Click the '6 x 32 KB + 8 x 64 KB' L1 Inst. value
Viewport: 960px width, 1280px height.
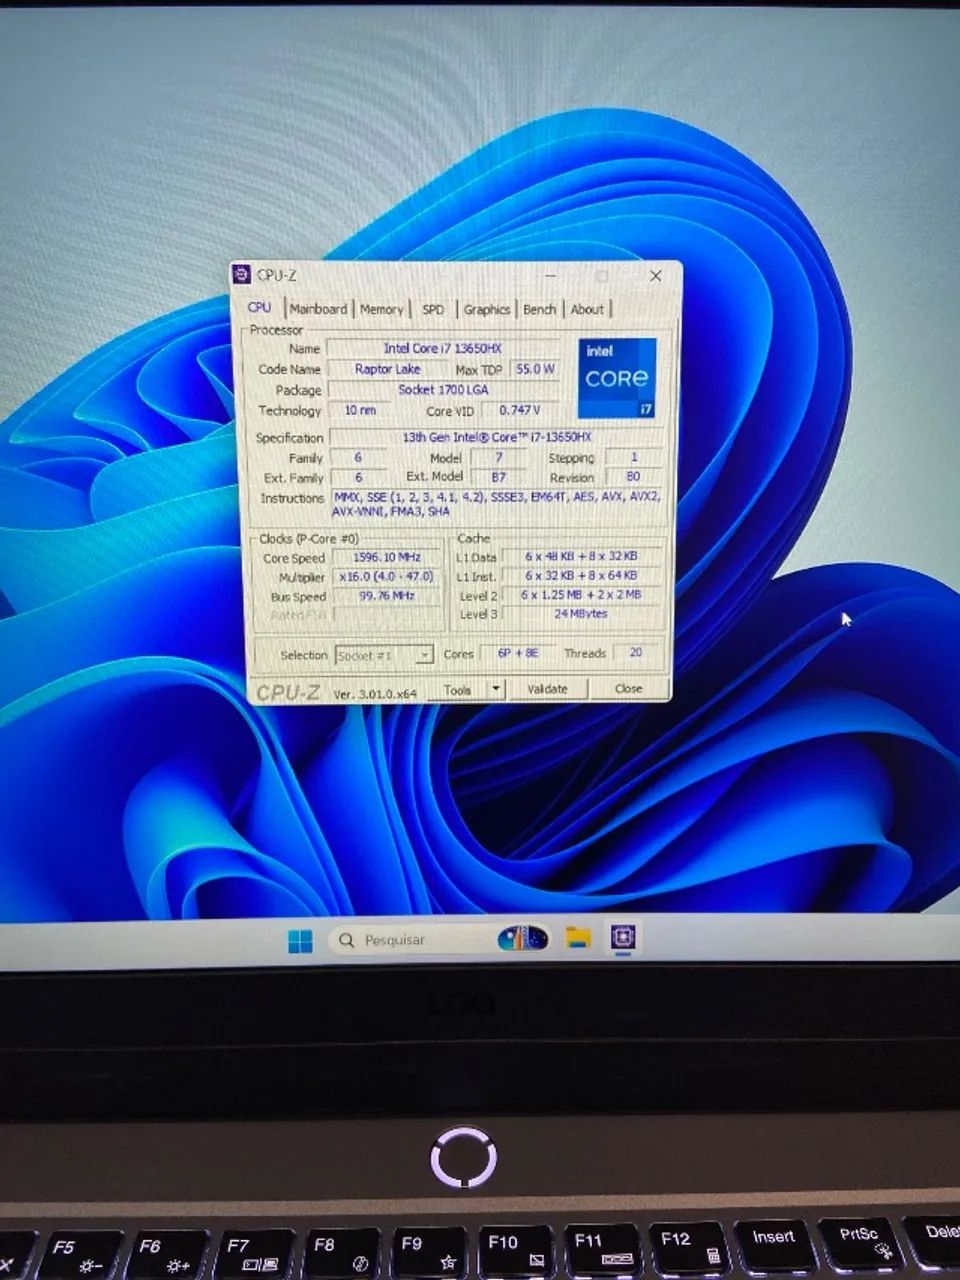[581, 575]
